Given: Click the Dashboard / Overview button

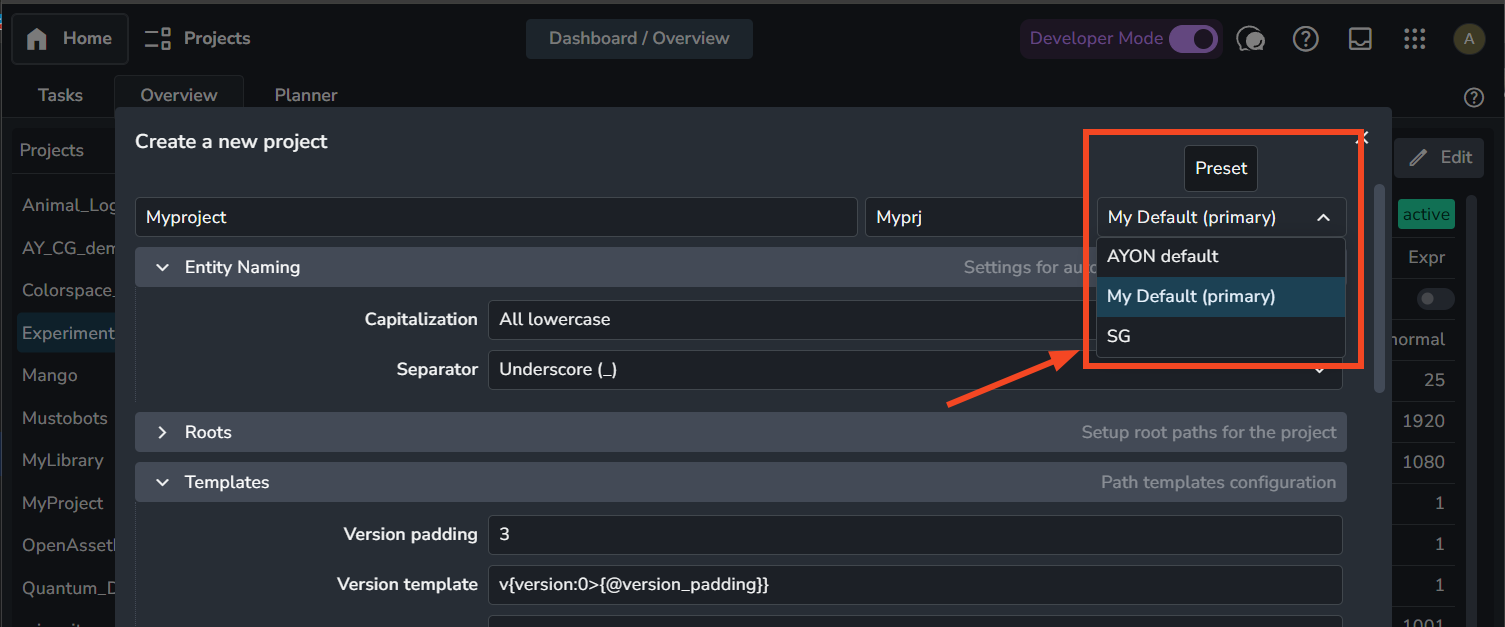Looking at the screenshot, I should click(x=639, y=39).
